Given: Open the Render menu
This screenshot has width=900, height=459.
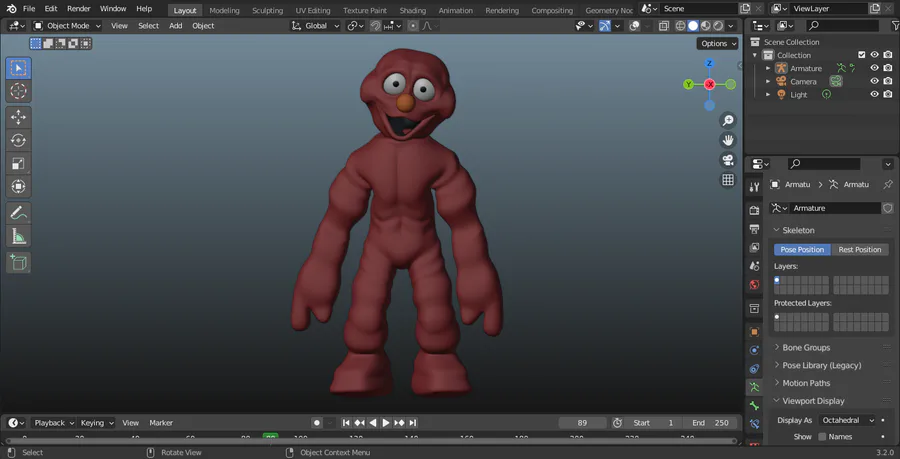Looking at the screenshot, I should (x=78, y=9).
